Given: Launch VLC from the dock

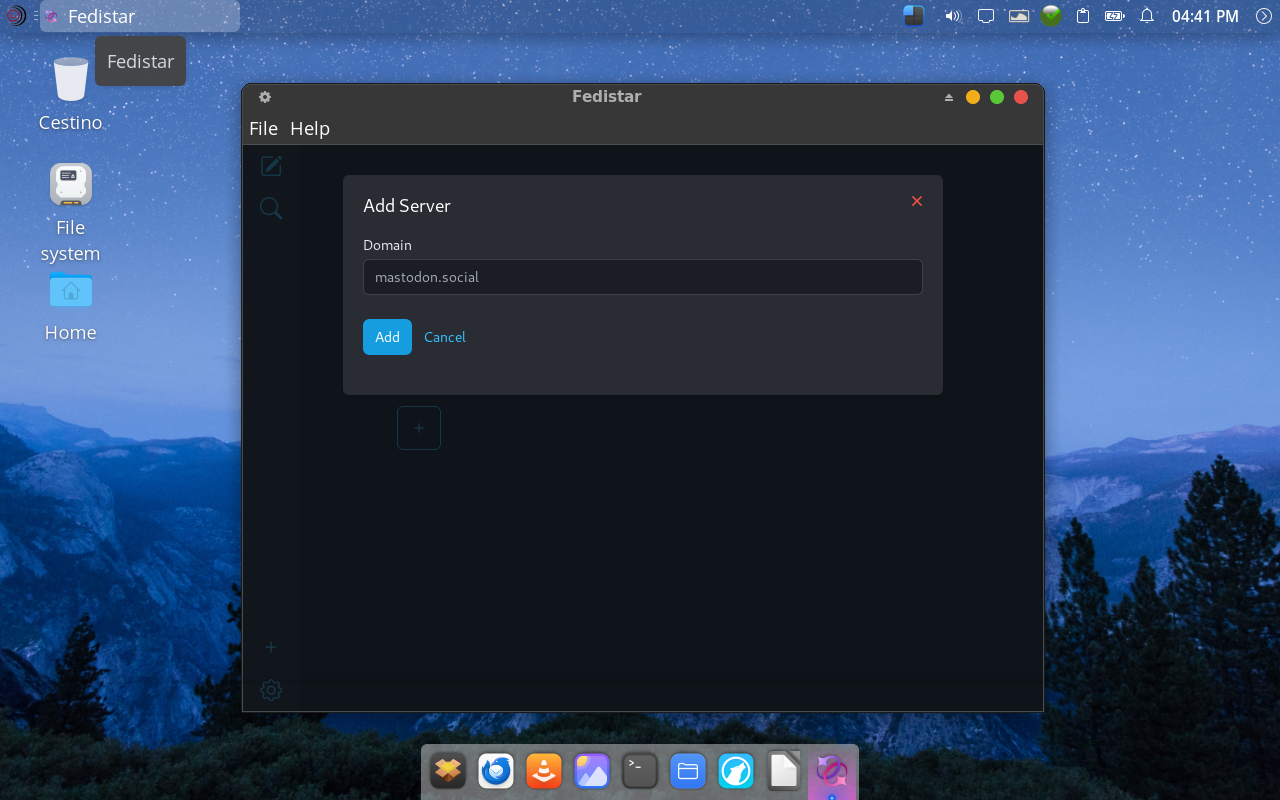Looking at the screenshot, I should pos(544,771).
